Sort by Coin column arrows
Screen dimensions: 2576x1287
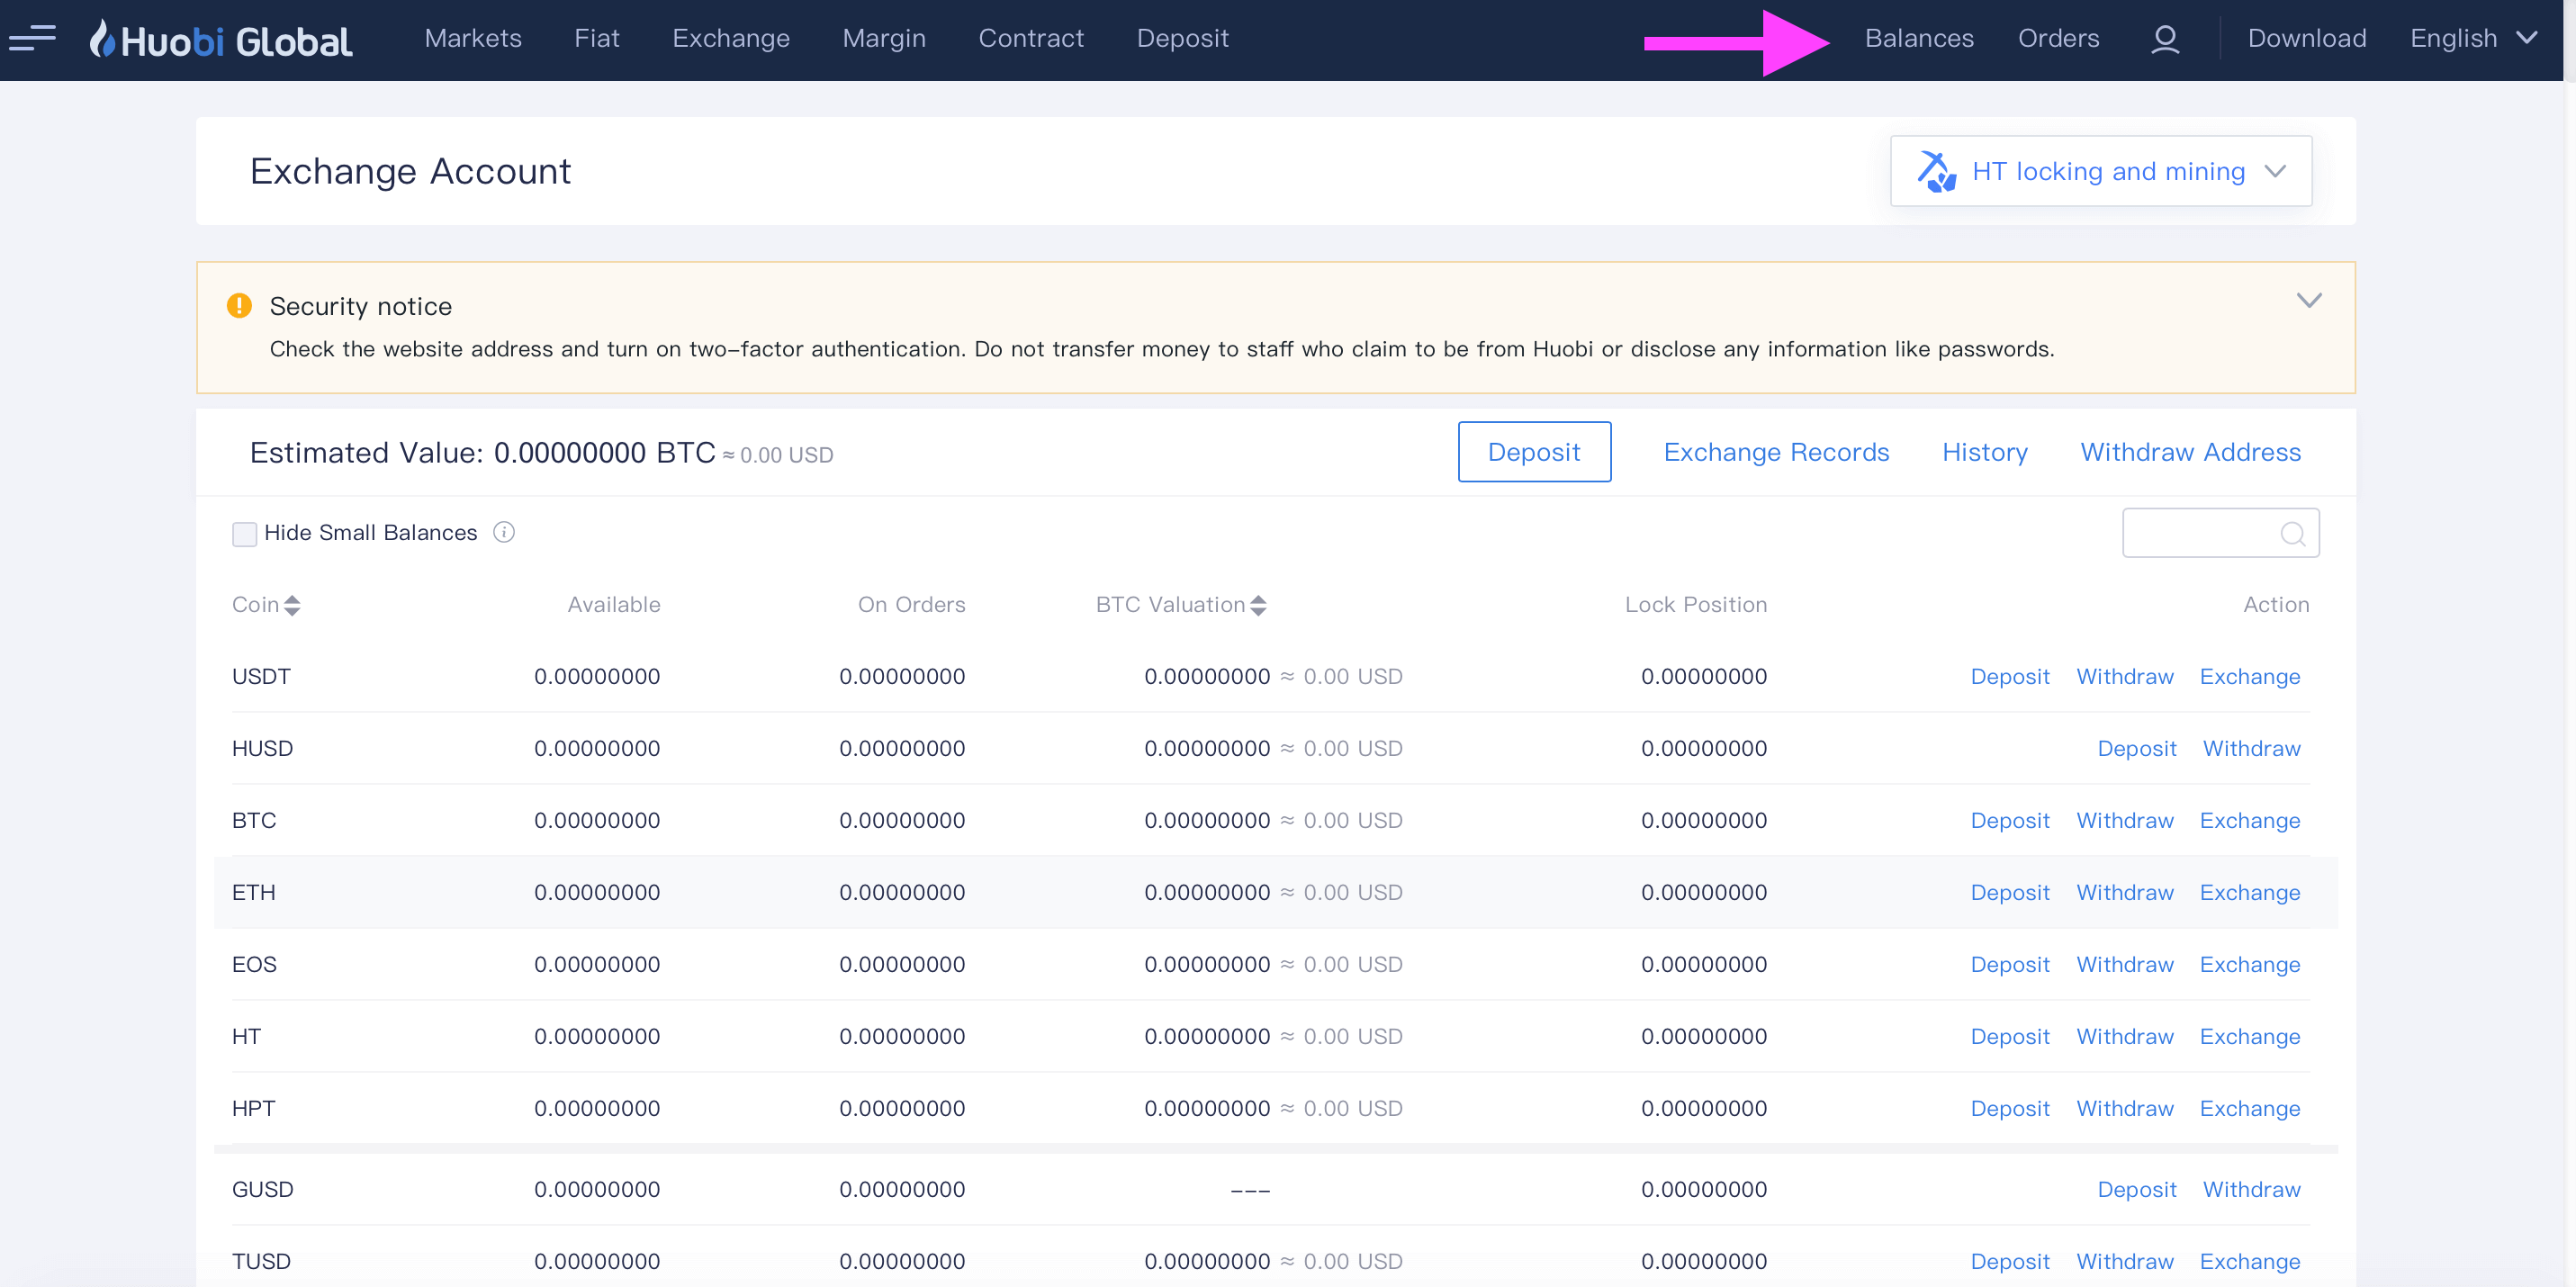292,605
